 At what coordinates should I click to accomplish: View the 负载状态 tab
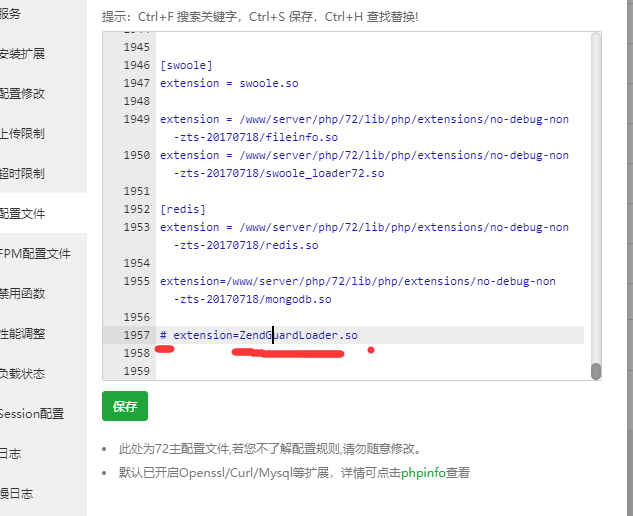click(x=24, y=373)
